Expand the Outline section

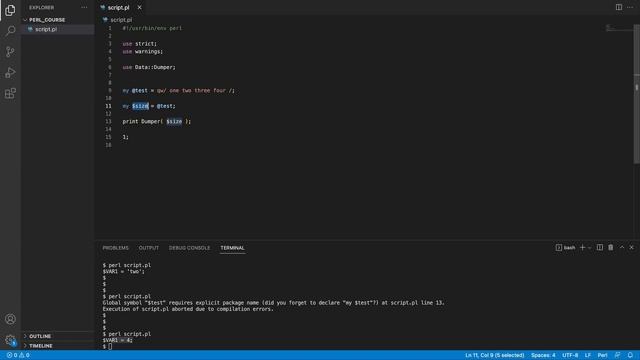[40, 336]
